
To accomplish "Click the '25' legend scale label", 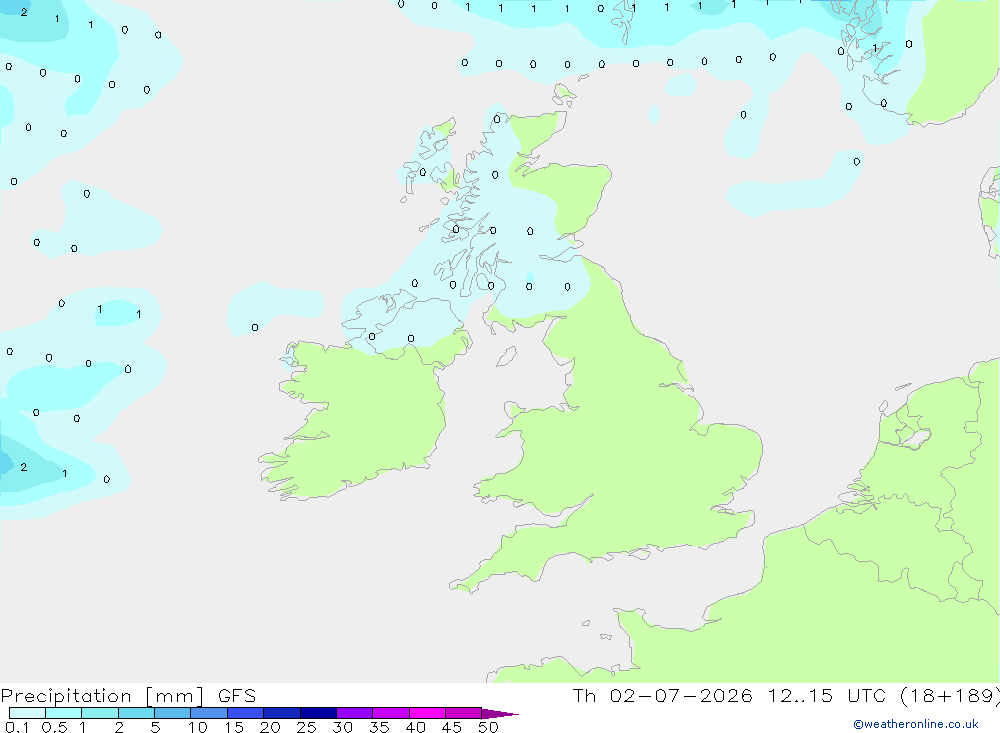I will coord(306,727).
